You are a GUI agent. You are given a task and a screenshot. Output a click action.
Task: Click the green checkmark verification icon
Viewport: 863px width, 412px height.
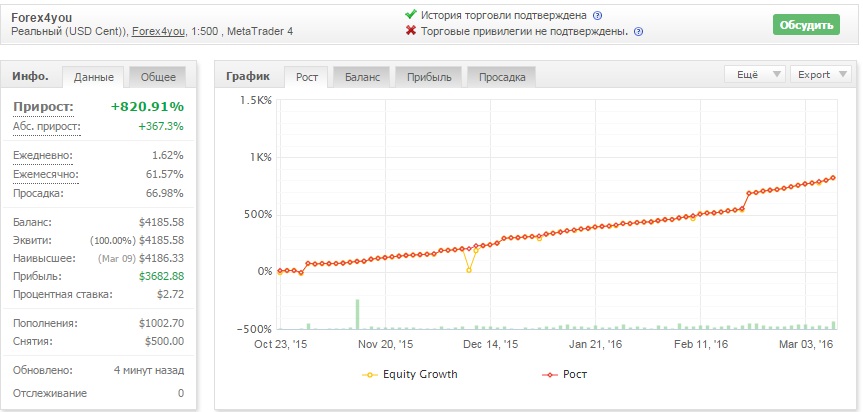click(x=410, y=15)
